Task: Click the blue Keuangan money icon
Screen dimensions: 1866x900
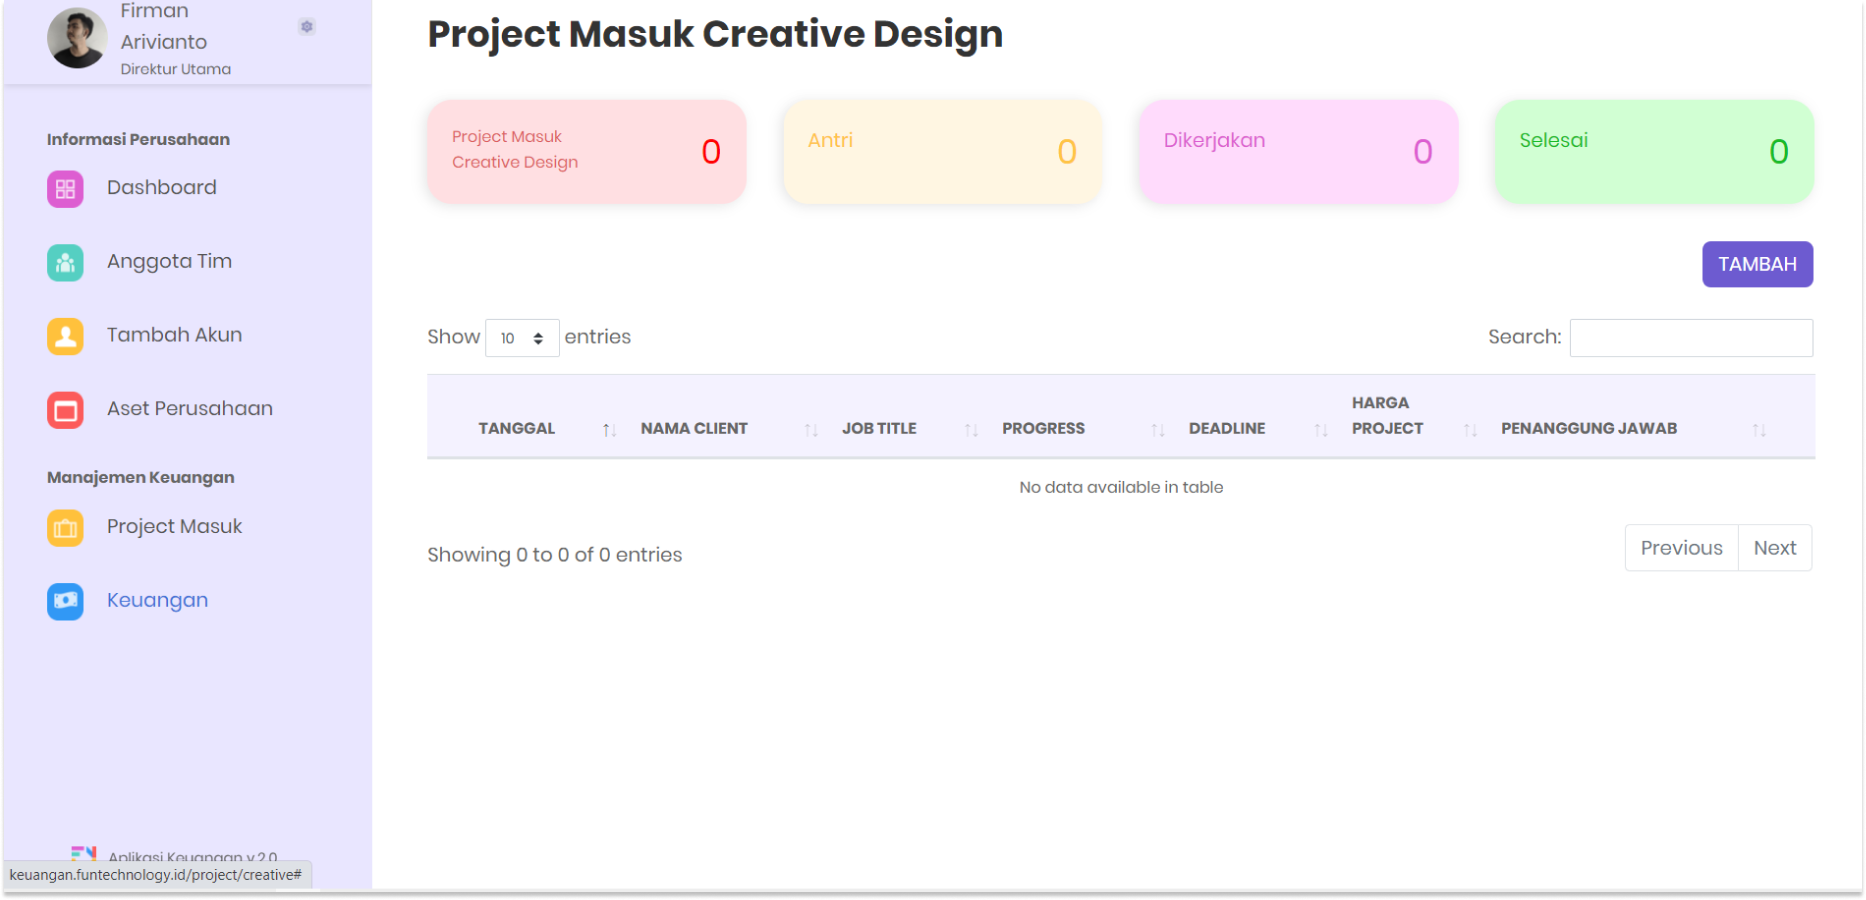Action: [65, 601]
